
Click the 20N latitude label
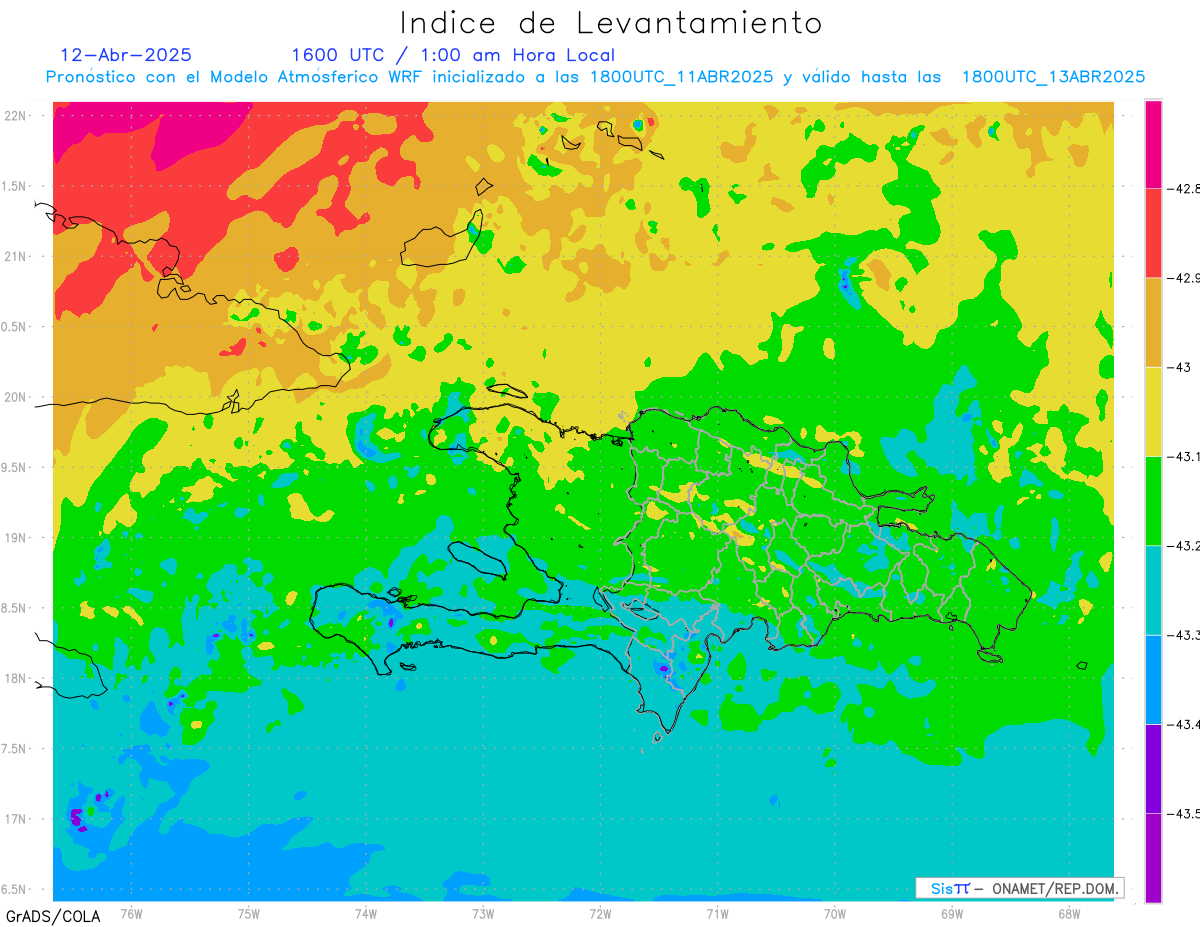click(x=16, y=397)
